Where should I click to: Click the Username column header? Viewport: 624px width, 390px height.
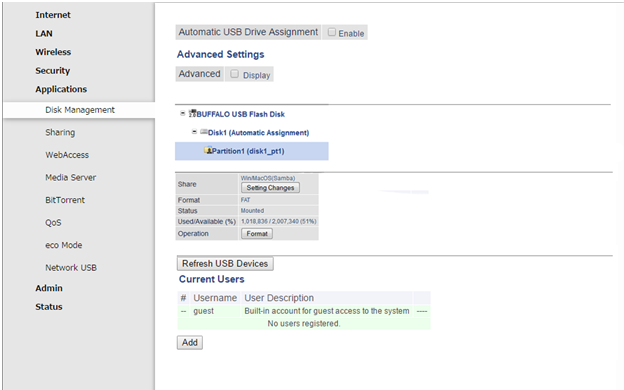point(215,298)
